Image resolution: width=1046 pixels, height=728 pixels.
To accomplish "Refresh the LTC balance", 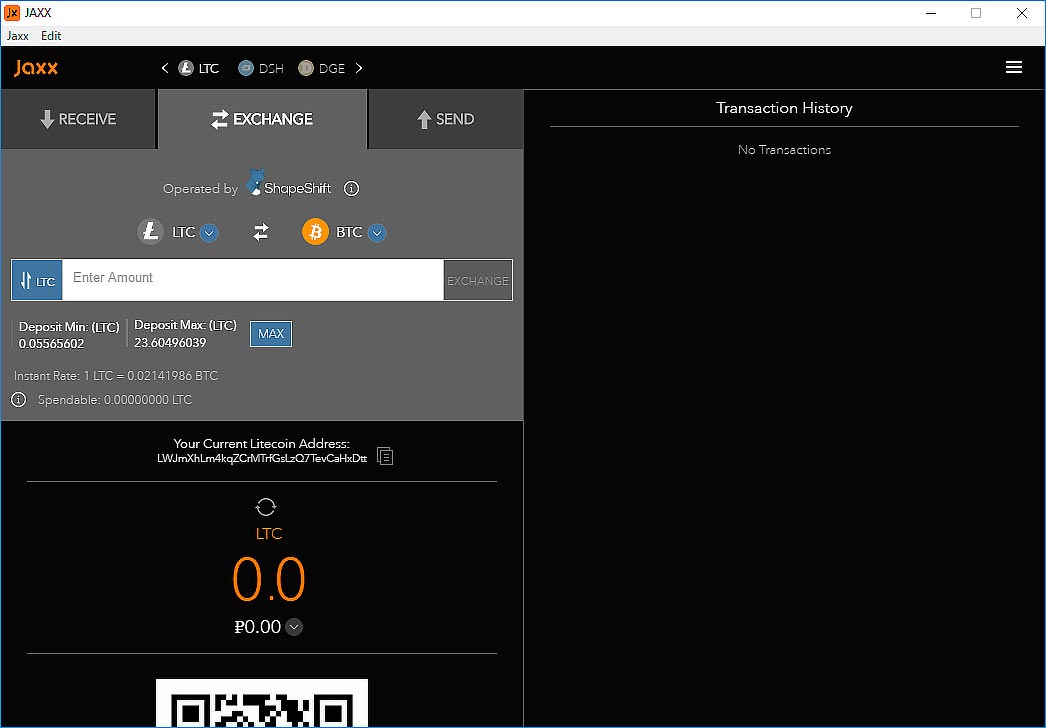I will (266, 507).
